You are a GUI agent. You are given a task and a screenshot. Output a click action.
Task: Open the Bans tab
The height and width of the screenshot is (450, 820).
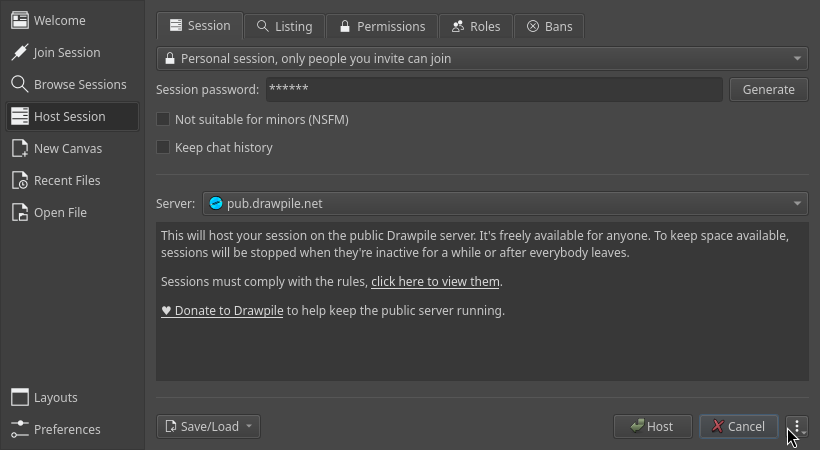click(550, 26)
